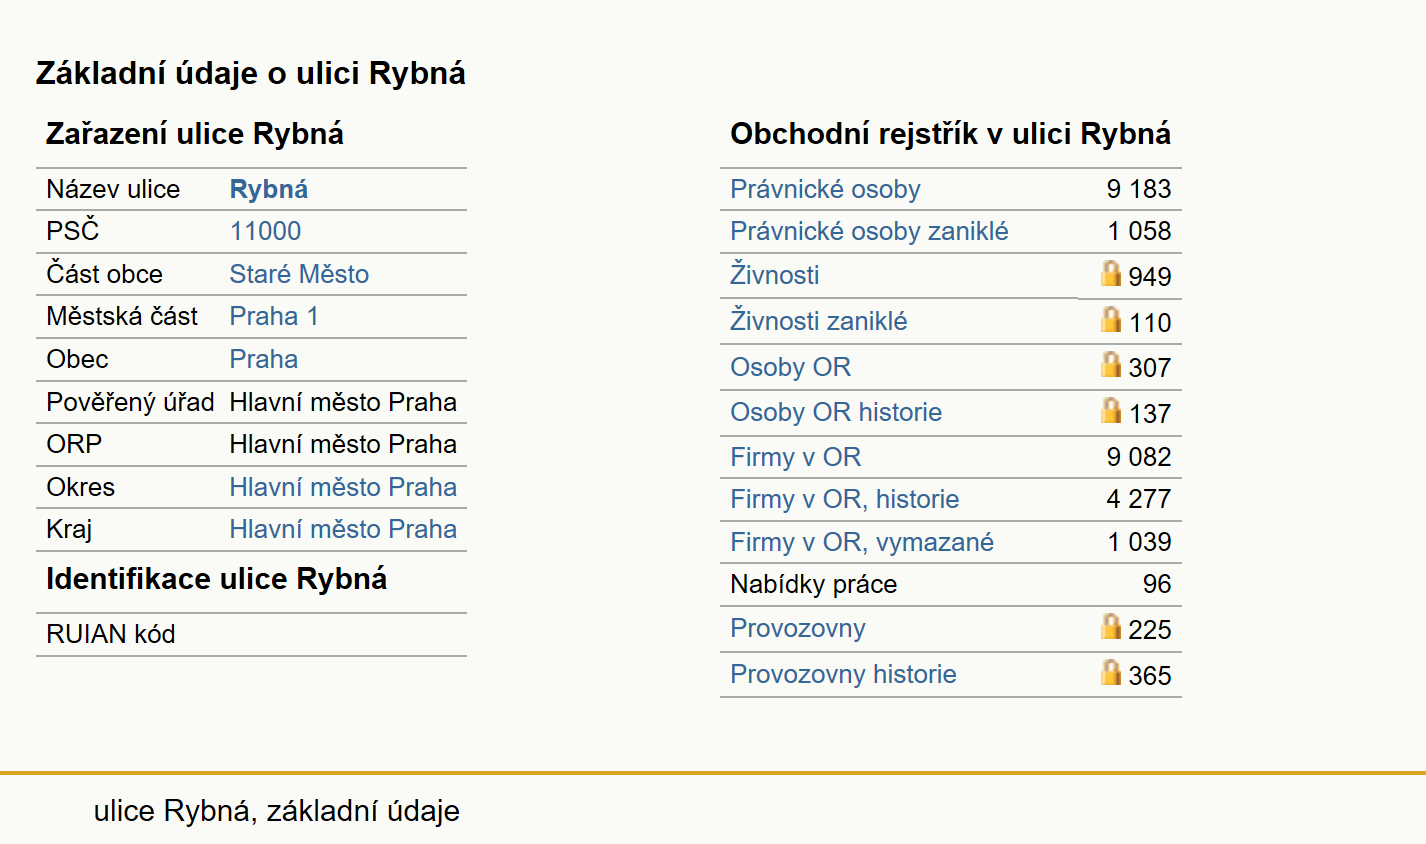This screenshot has height=844, width=1426.
Task: Click the Praha municipality link
Action: coord(264,359)
